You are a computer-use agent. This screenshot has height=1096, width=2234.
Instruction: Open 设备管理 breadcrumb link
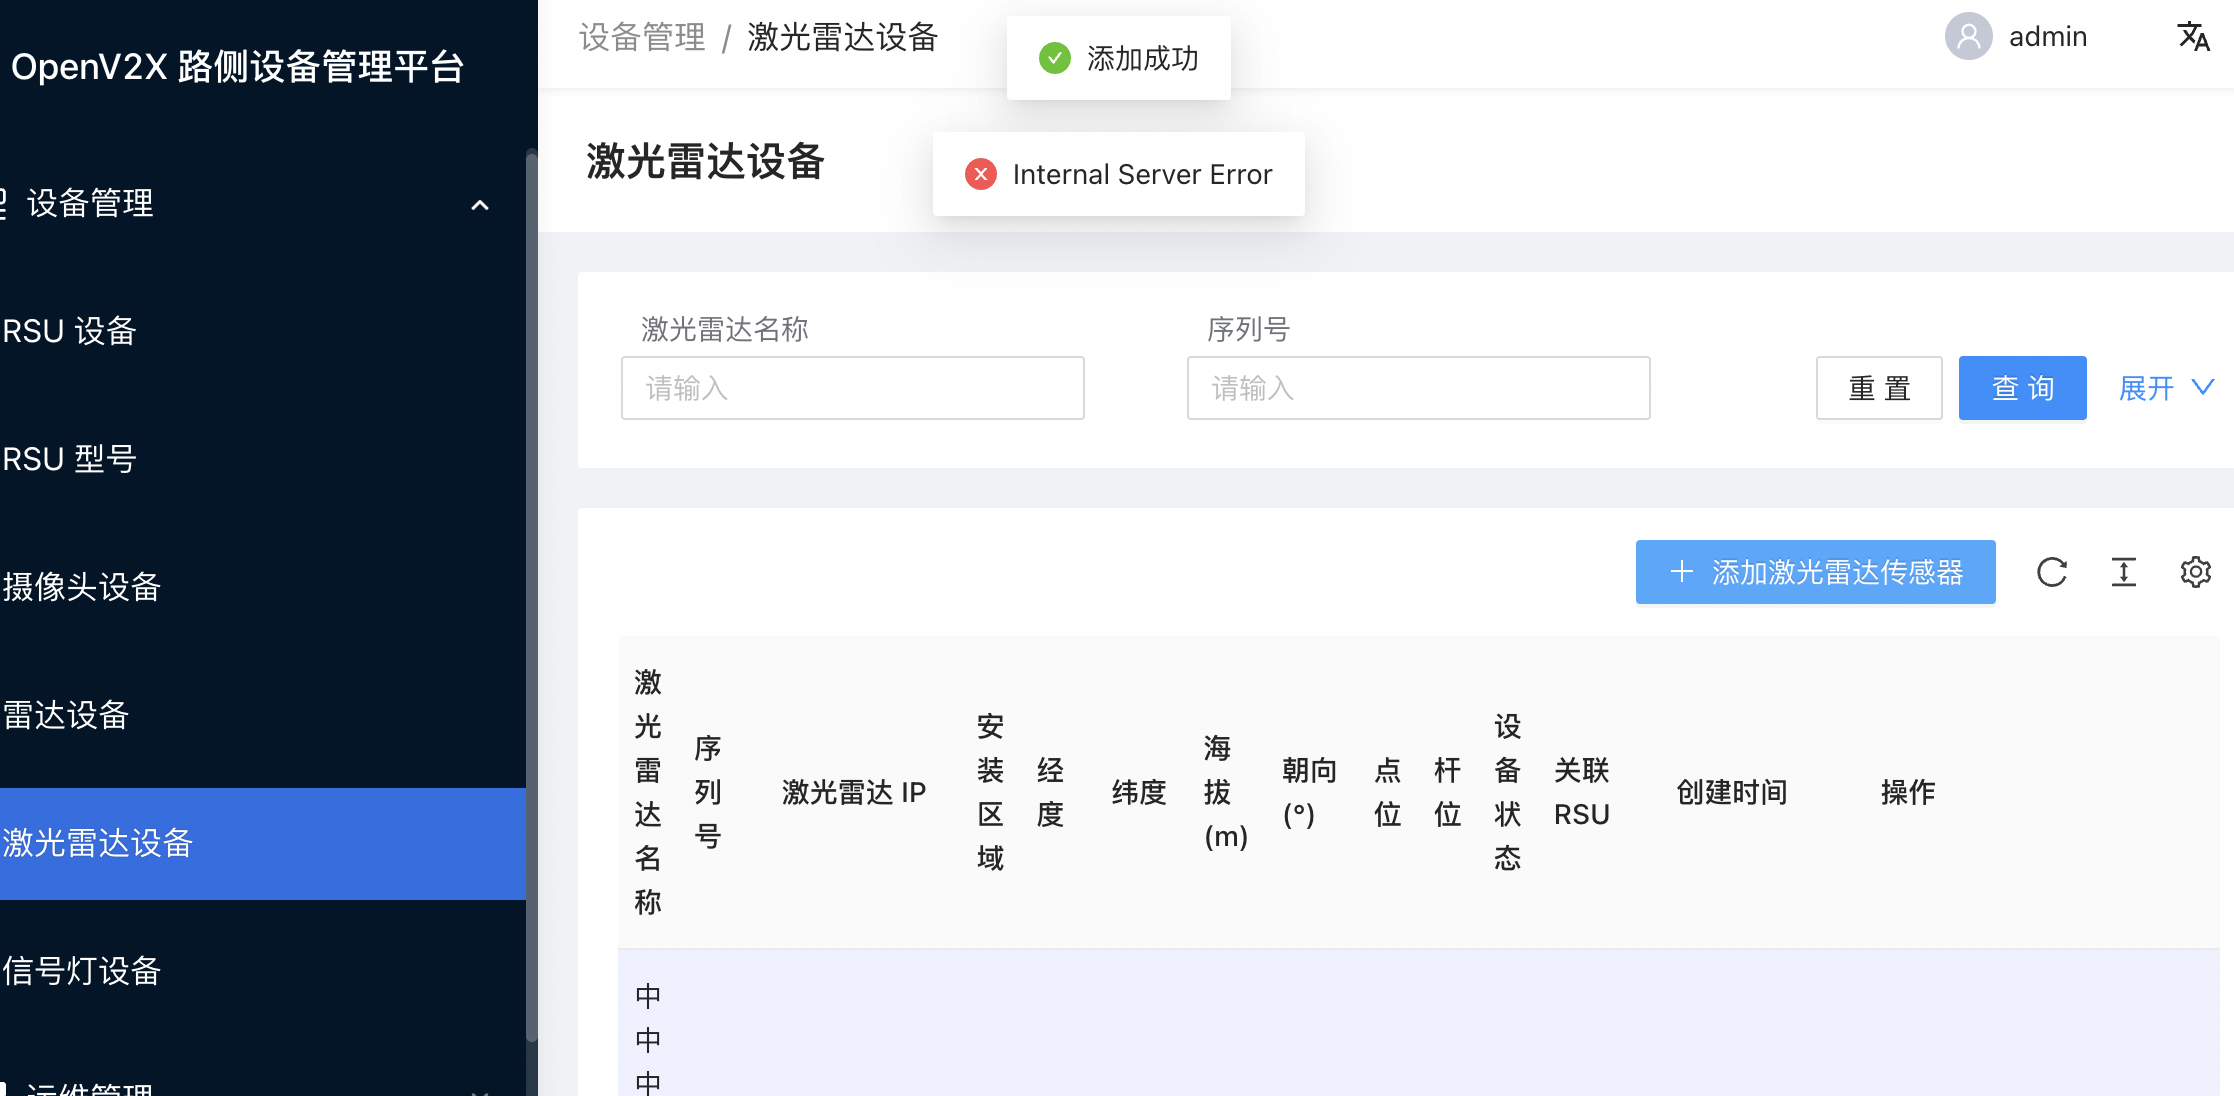[x=641, y=37]
